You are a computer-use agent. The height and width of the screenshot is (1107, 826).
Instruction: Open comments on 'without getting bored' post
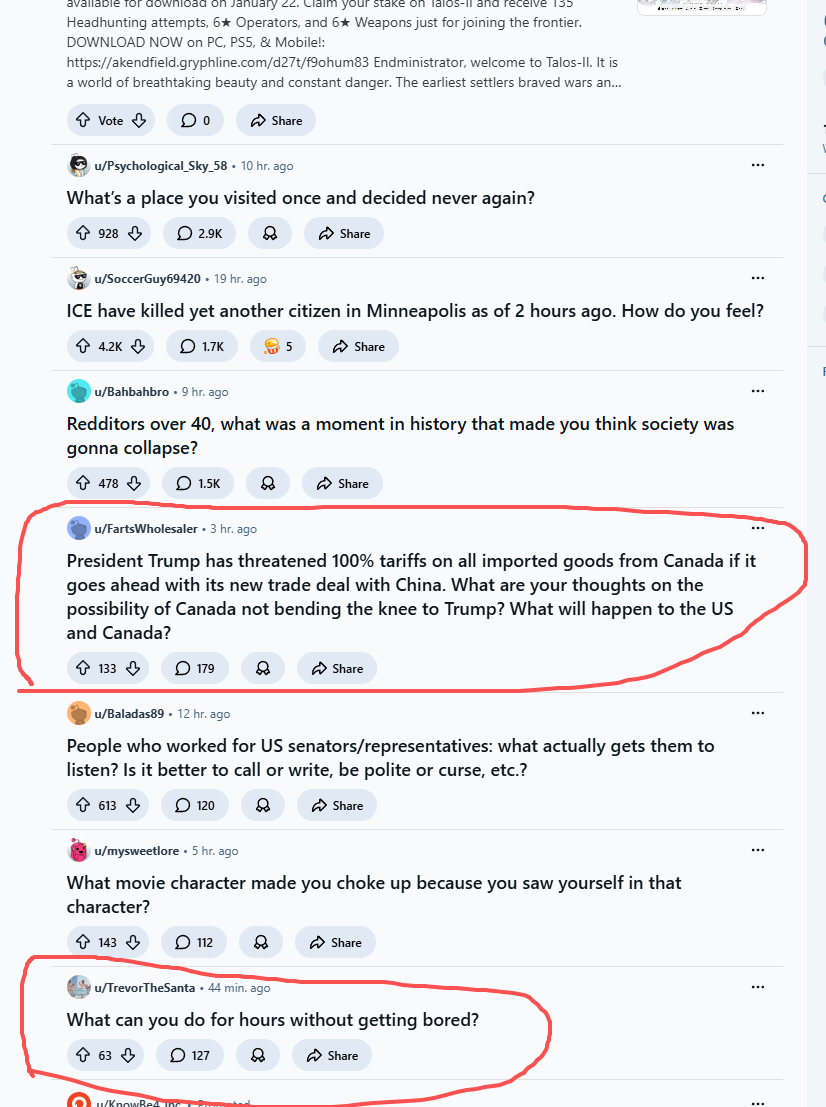point(193,1056)
